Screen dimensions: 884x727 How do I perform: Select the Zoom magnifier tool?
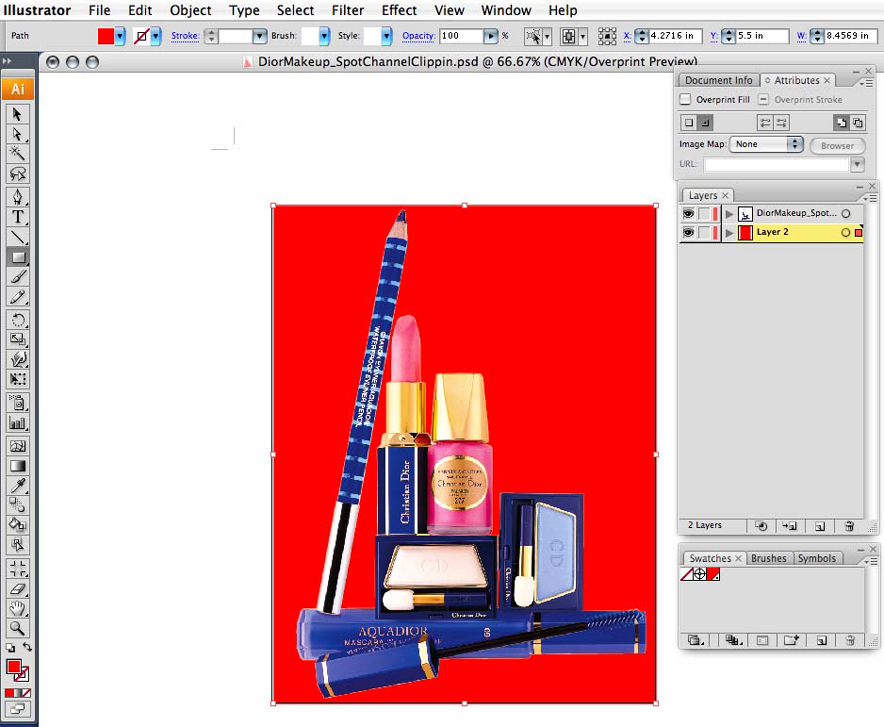pos(18,628)
